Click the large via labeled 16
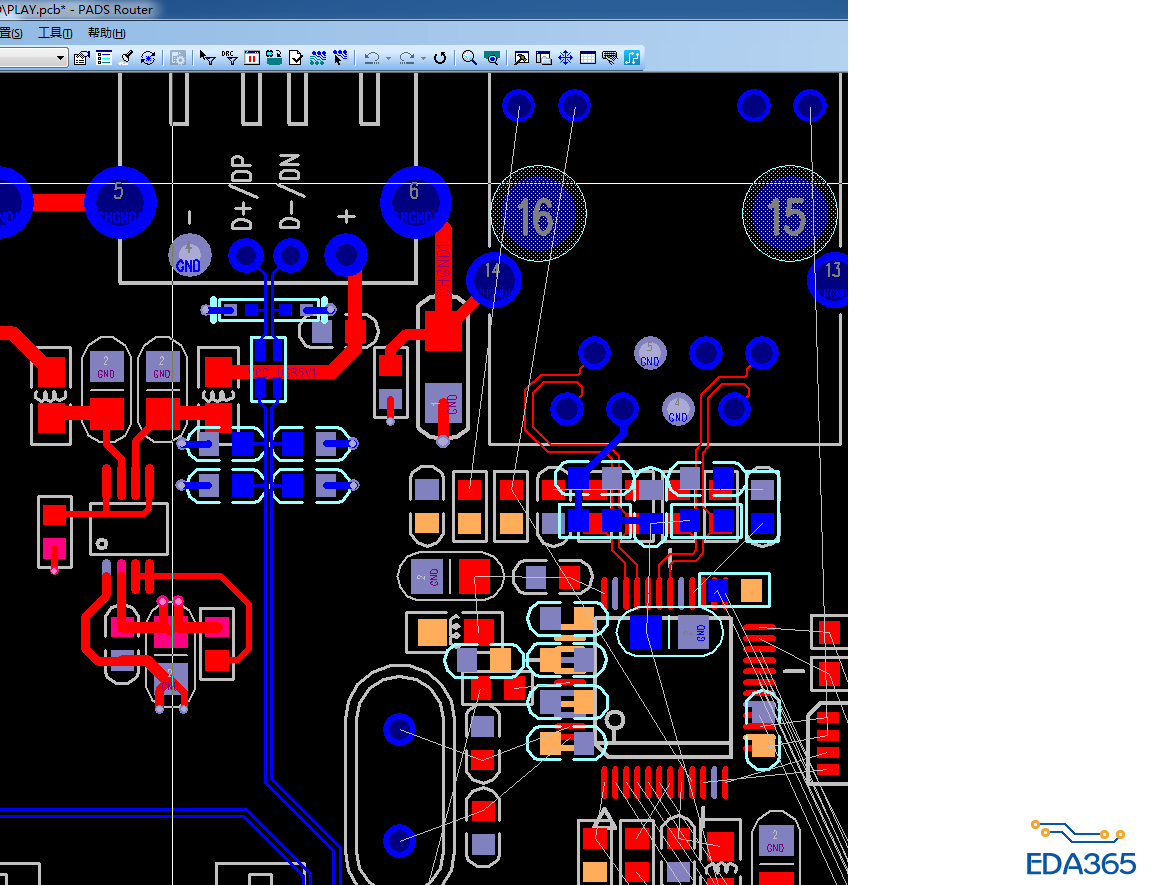Screen dimensions: 1152x885 (539, 214)
